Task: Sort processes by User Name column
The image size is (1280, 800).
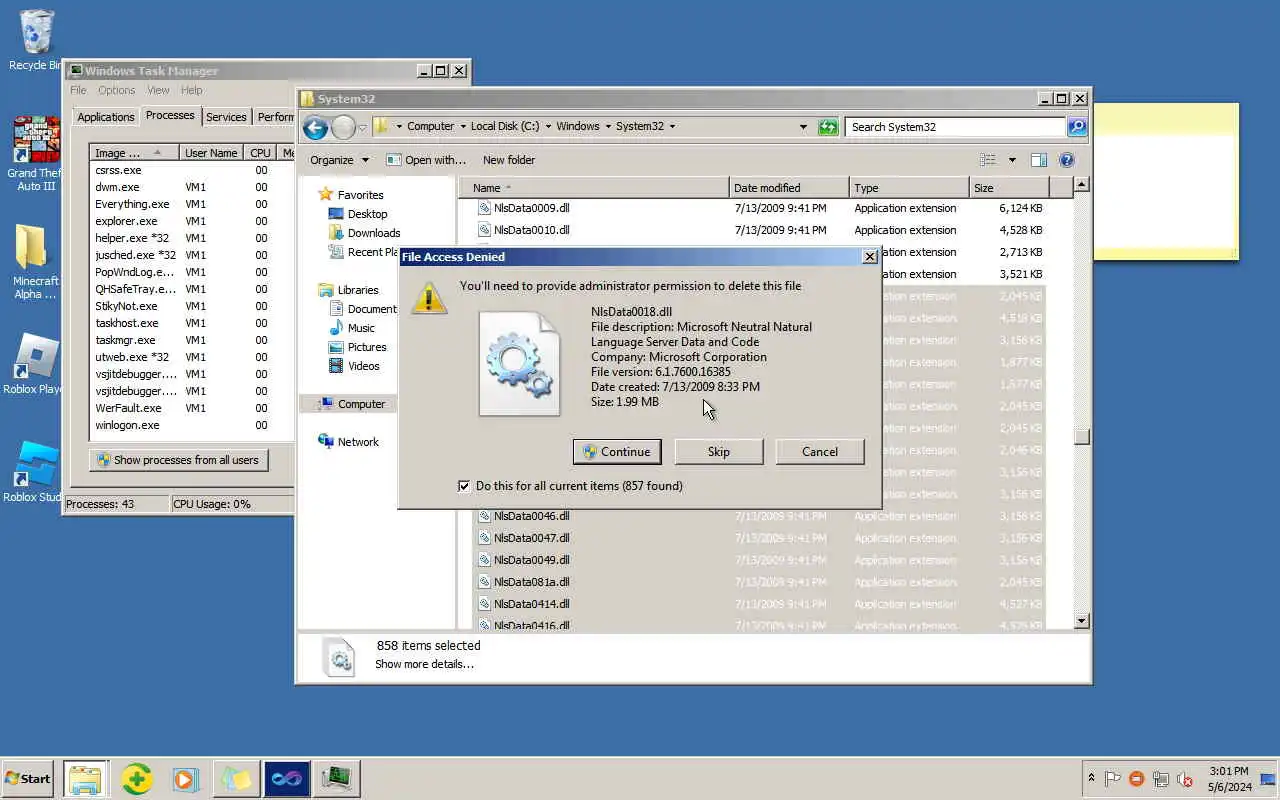Action: [x=212, y=153]
